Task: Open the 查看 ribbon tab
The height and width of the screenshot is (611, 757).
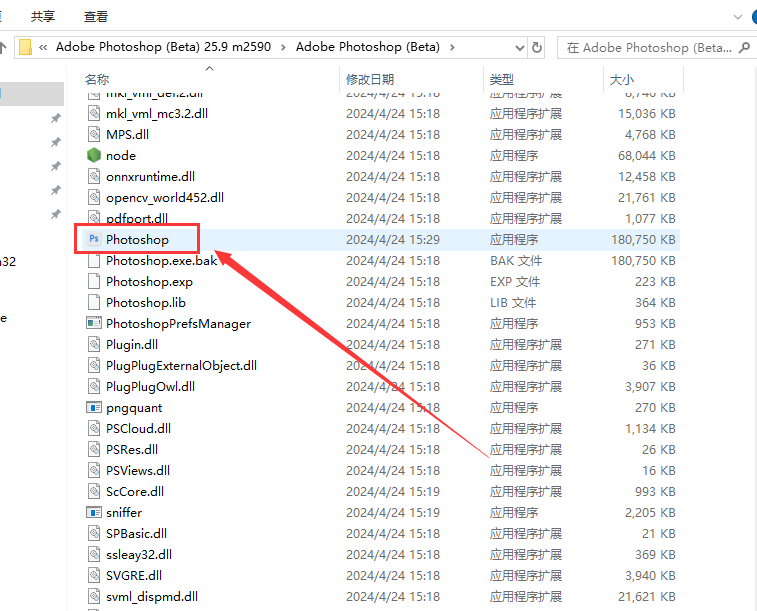Action: [96, 16]
